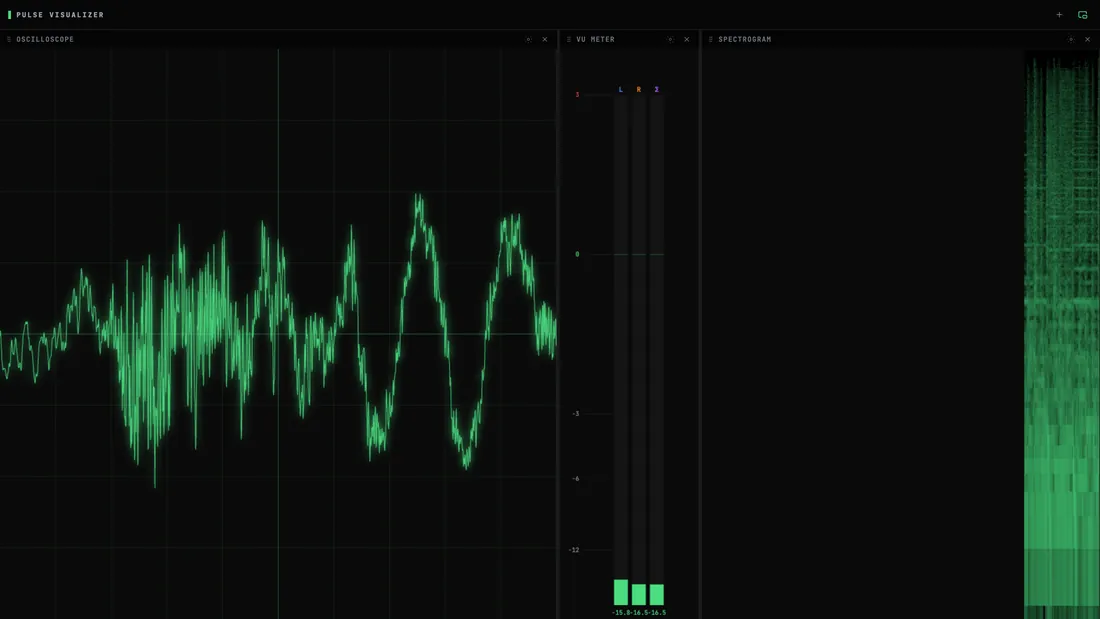1100x619 pixels.
Task: Click the green layout icon at top right
Action: click(1082, 15)
